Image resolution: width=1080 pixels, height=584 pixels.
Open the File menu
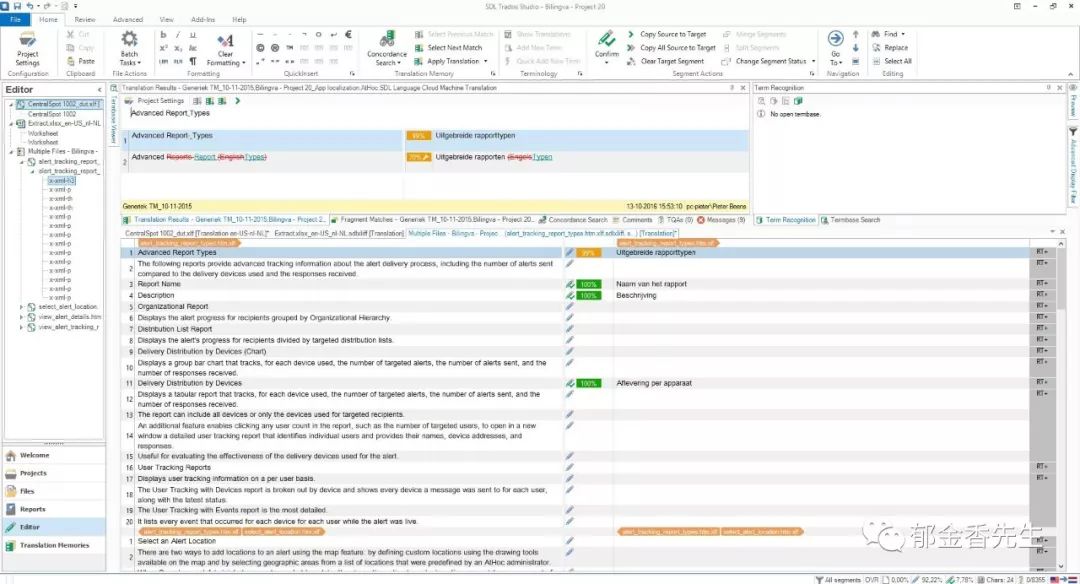(15, 19)
